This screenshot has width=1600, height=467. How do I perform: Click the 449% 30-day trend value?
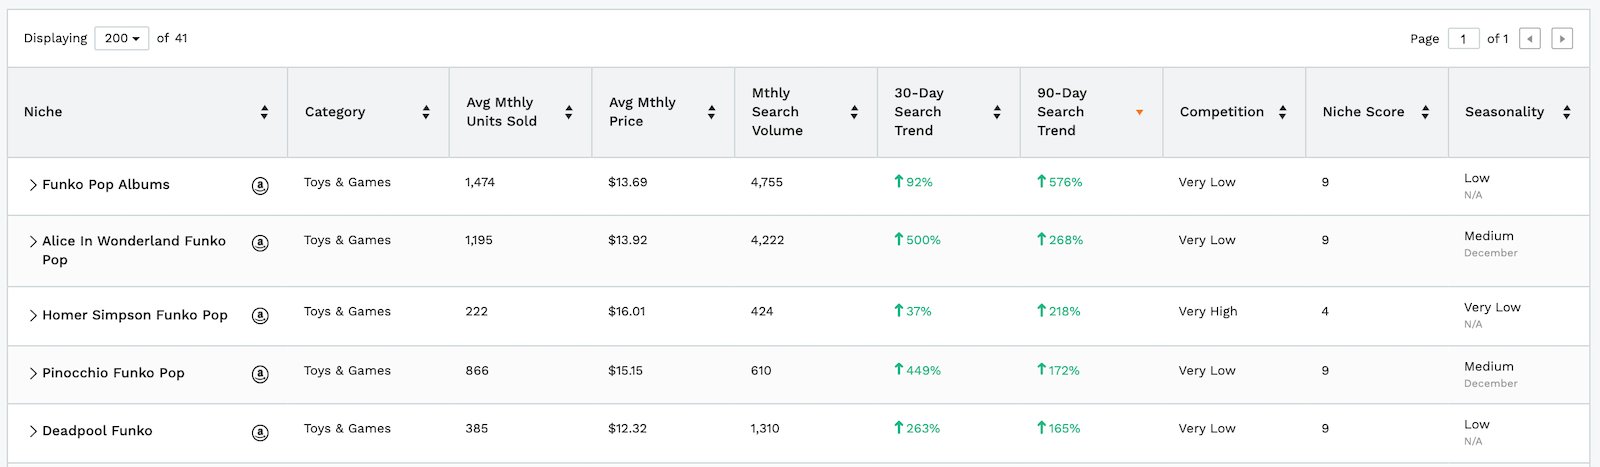917,370
